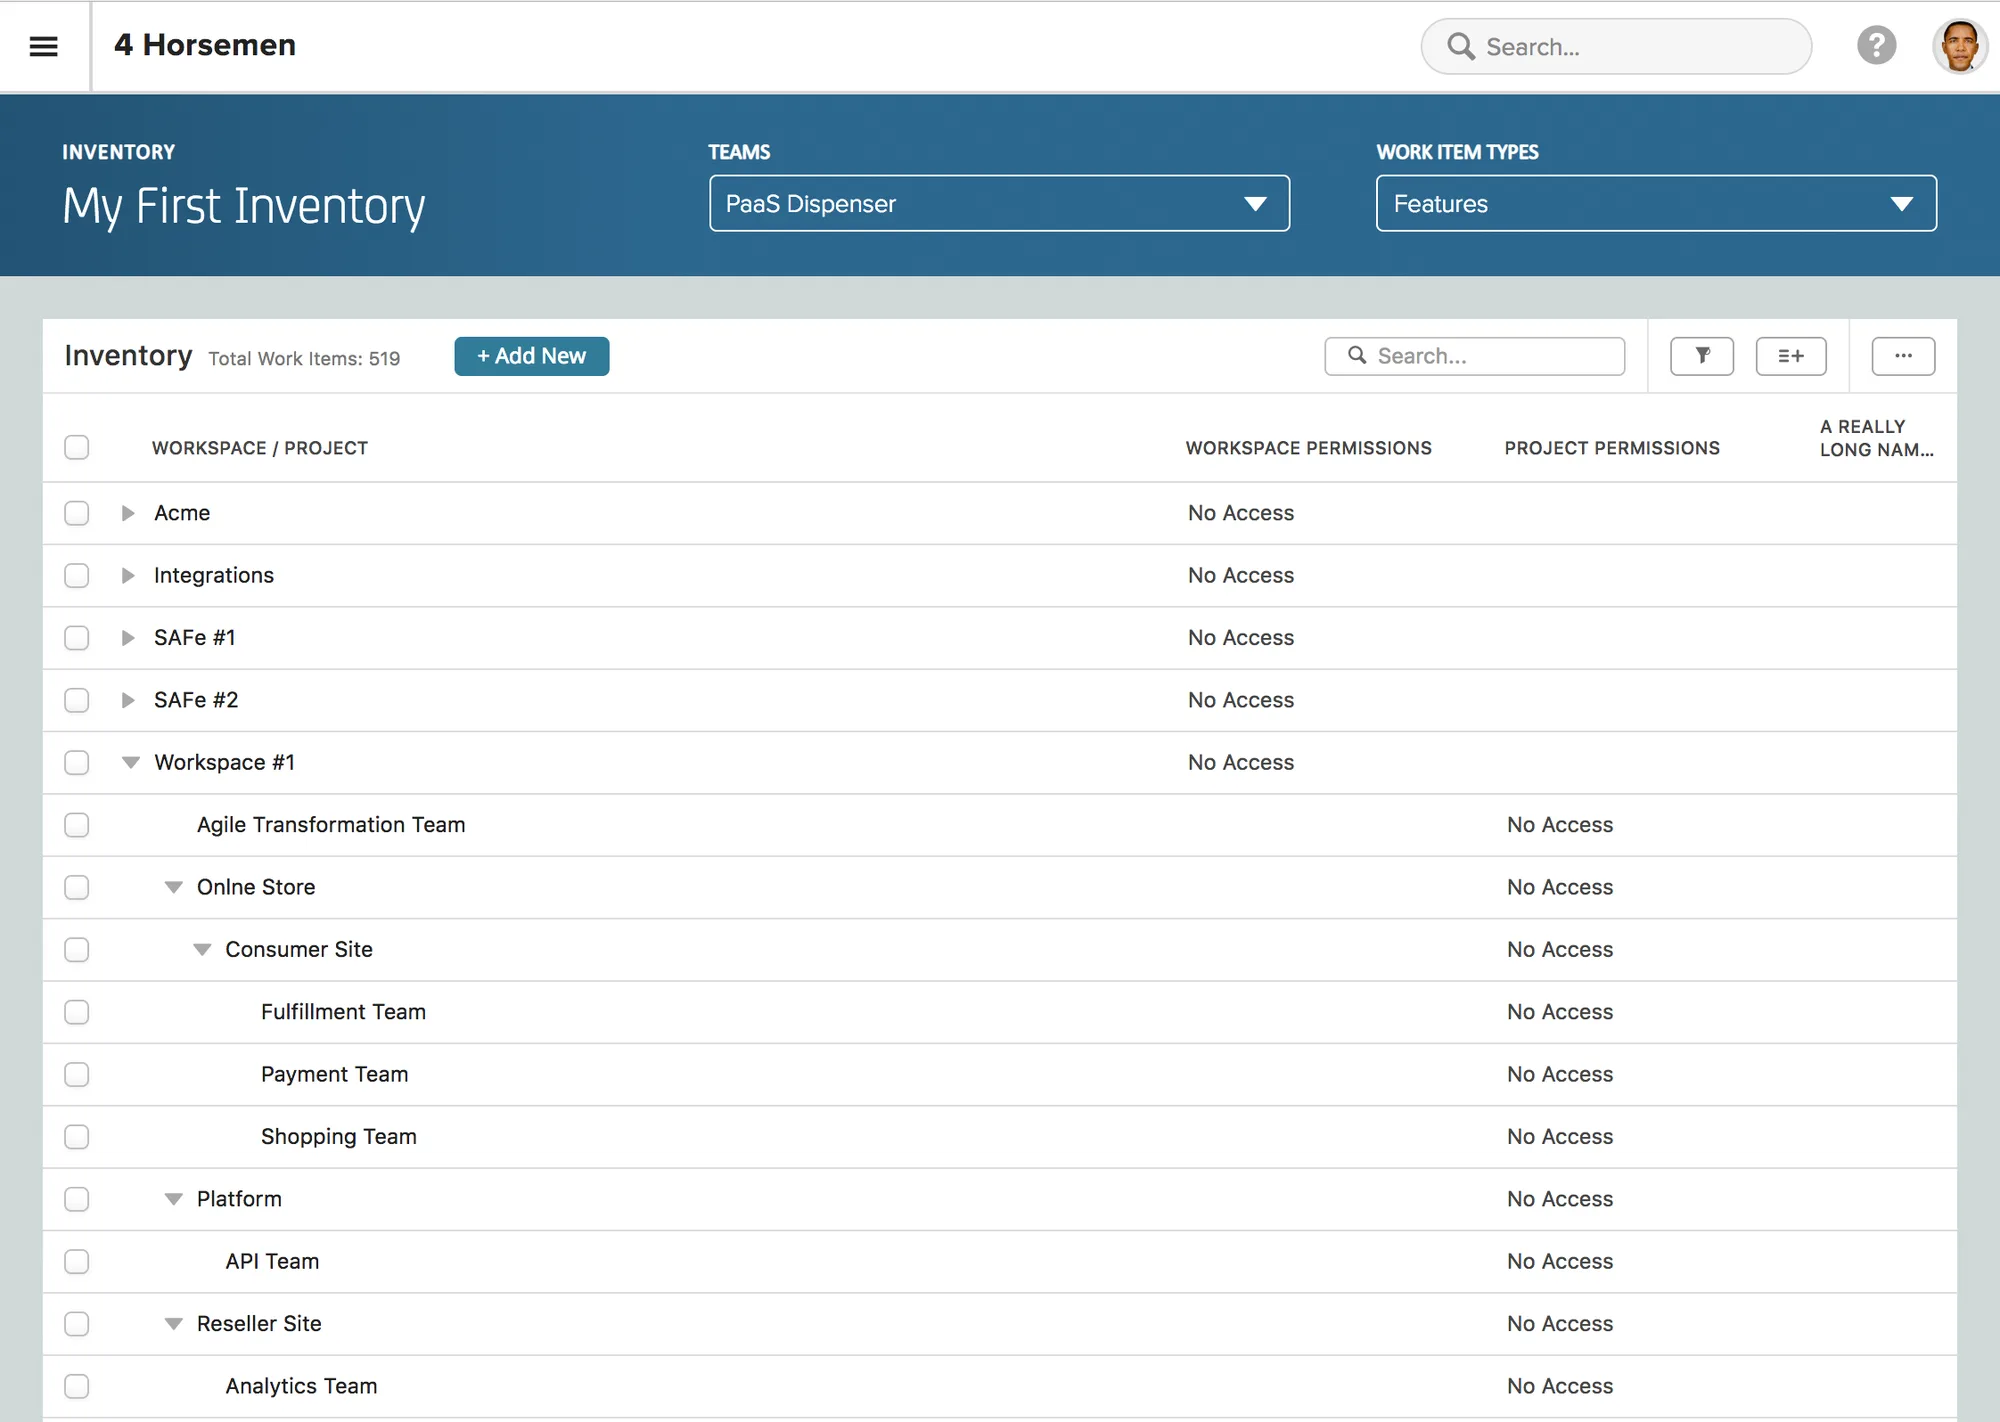Click the Inventory table Search field
2000x1422 pixels.
[x=1474, y=356]
